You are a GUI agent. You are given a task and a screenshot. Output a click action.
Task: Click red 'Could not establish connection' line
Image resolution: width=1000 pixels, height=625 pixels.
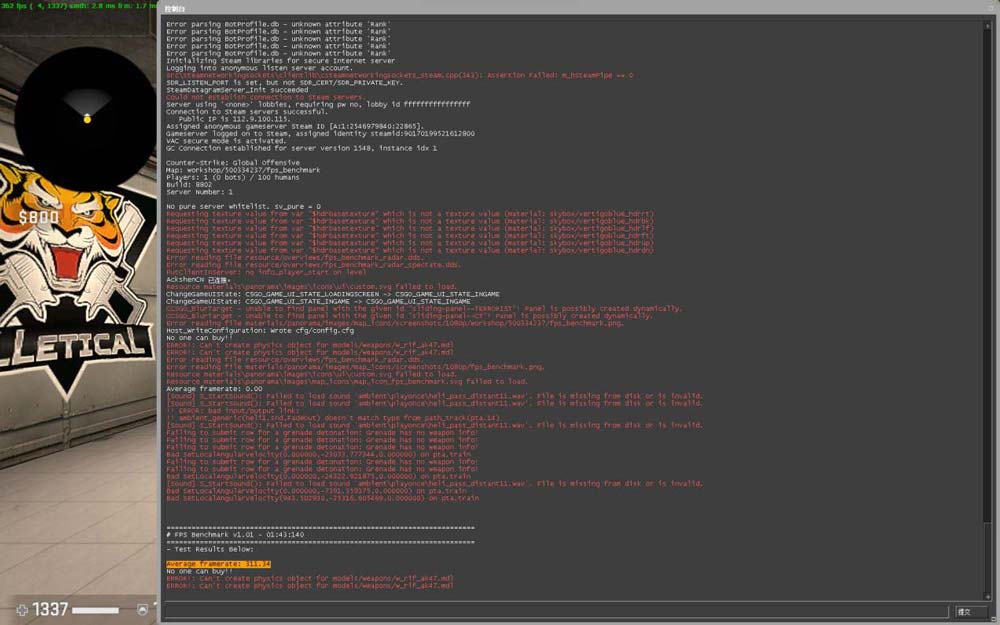(x=265, y=98)
